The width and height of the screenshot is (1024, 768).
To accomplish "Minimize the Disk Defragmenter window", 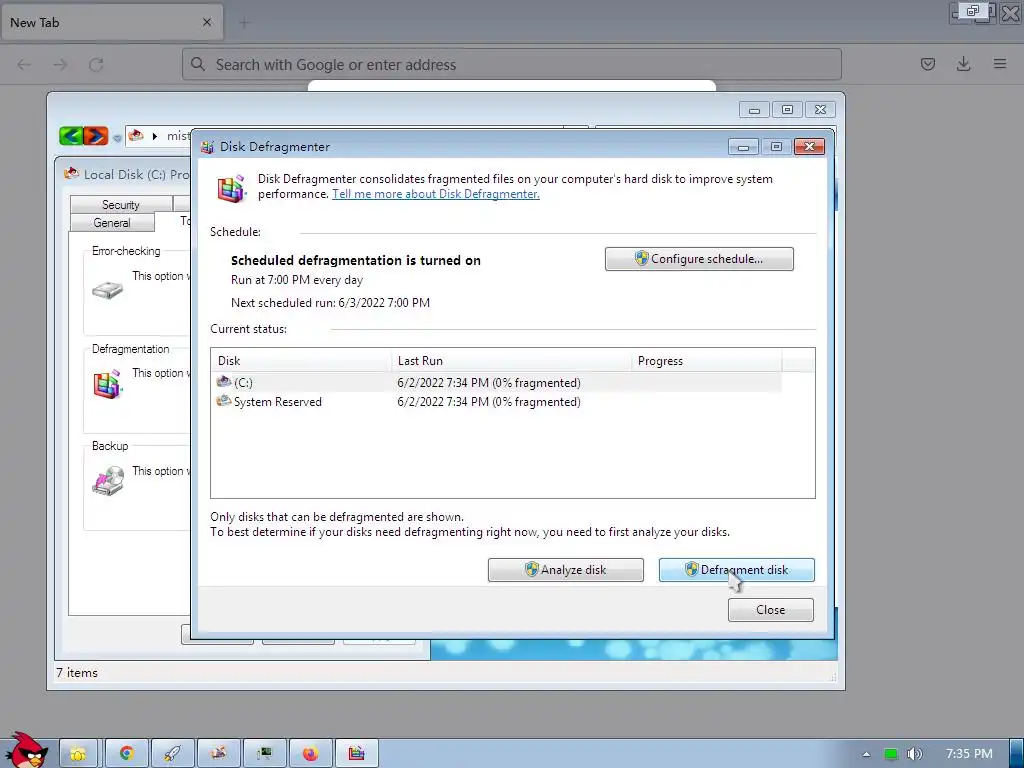I will pyautogui.click(x=743, y=147).
